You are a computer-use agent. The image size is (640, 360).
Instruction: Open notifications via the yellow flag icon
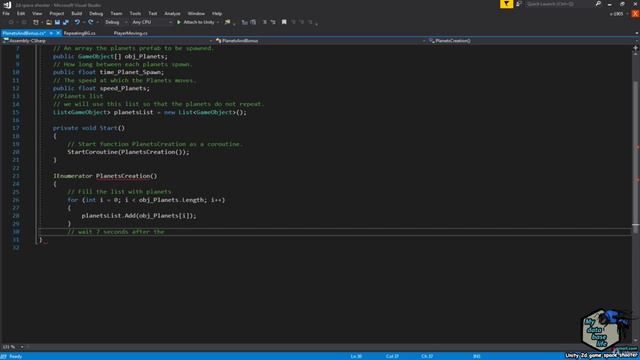pos(507,4)
